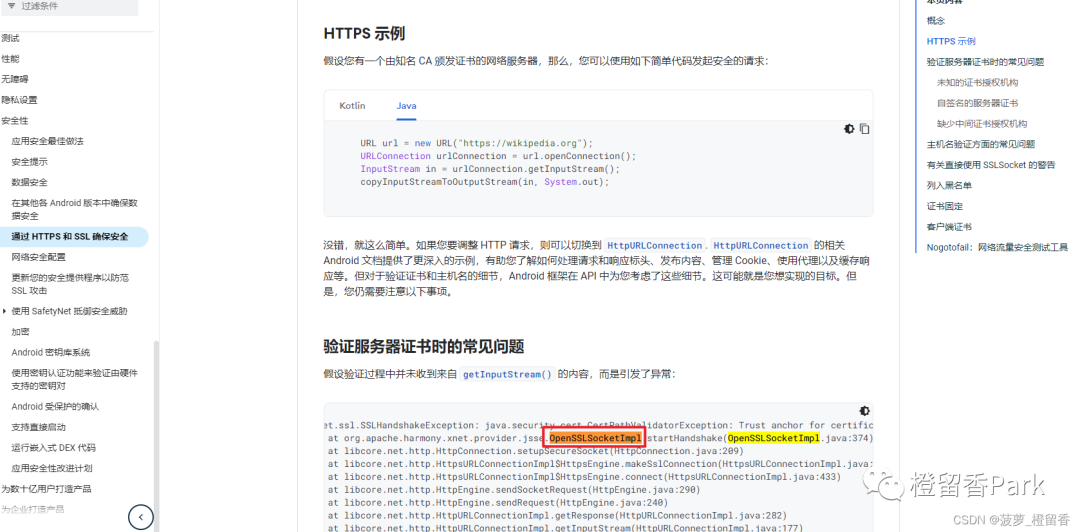Expand the SafetyNet tree item arrow

coord(4,311)
